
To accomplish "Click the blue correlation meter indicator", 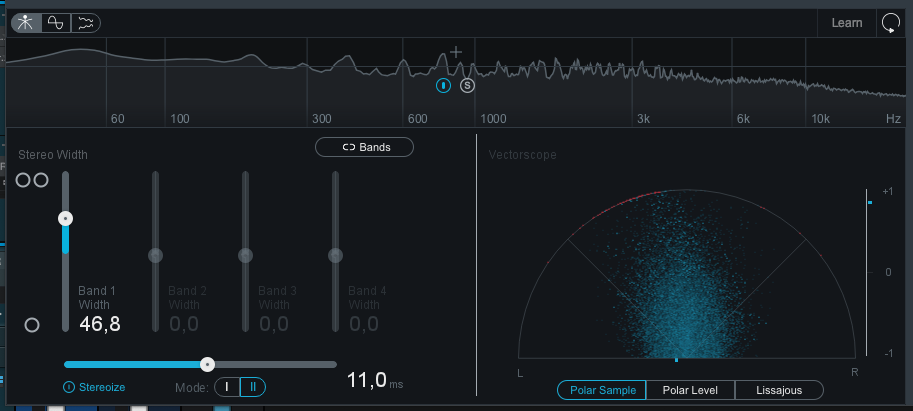I will point(869,203).
